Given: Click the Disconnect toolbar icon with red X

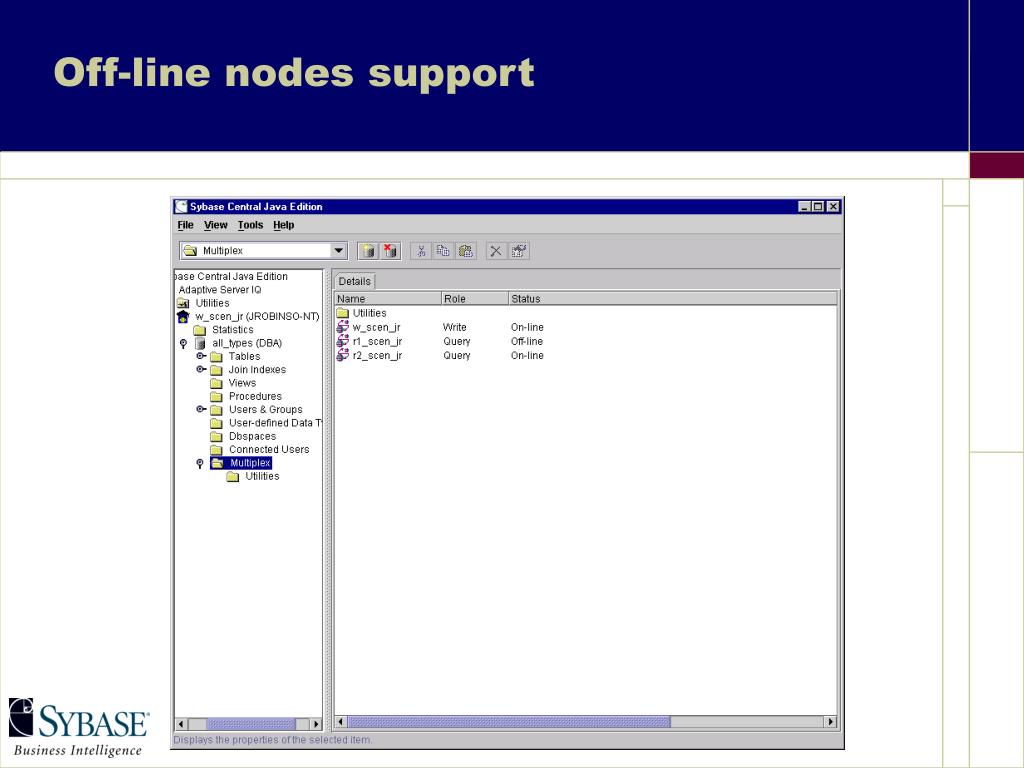Looking at the screenshot, I should click(x=391, y=251).
